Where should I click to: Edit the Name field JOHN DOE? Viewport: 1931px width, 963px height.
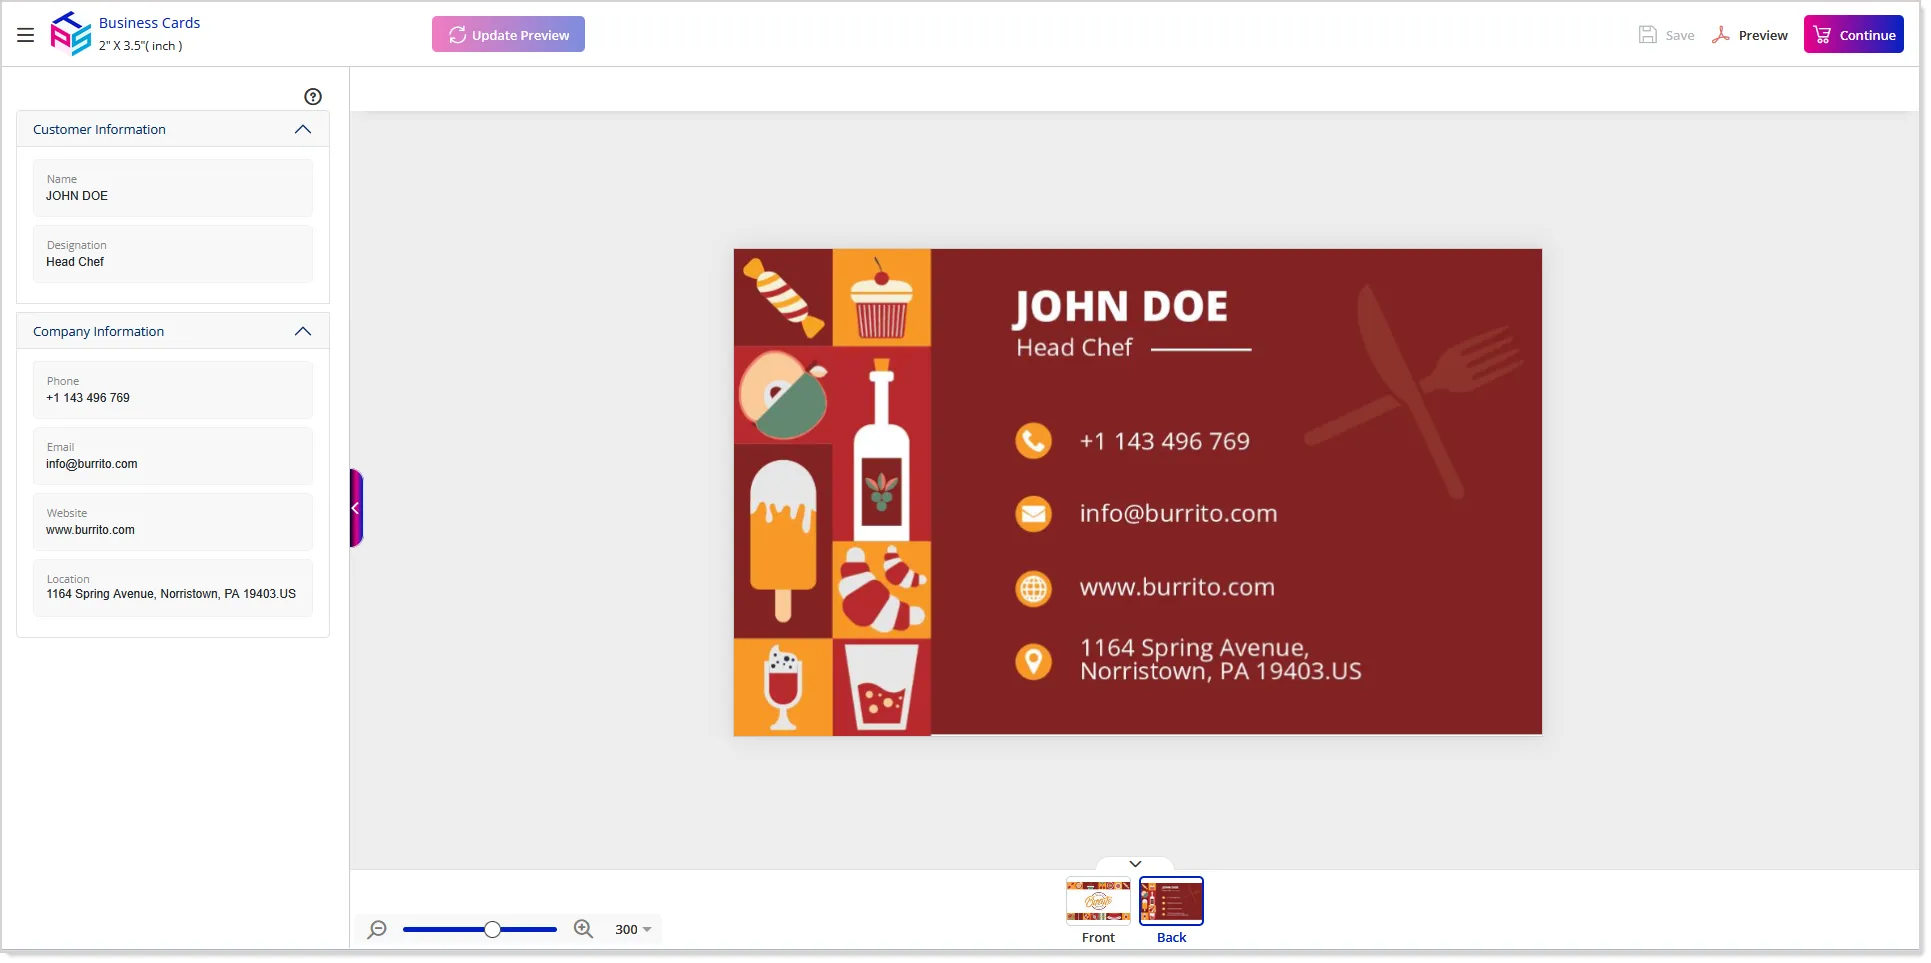point(173,188)
